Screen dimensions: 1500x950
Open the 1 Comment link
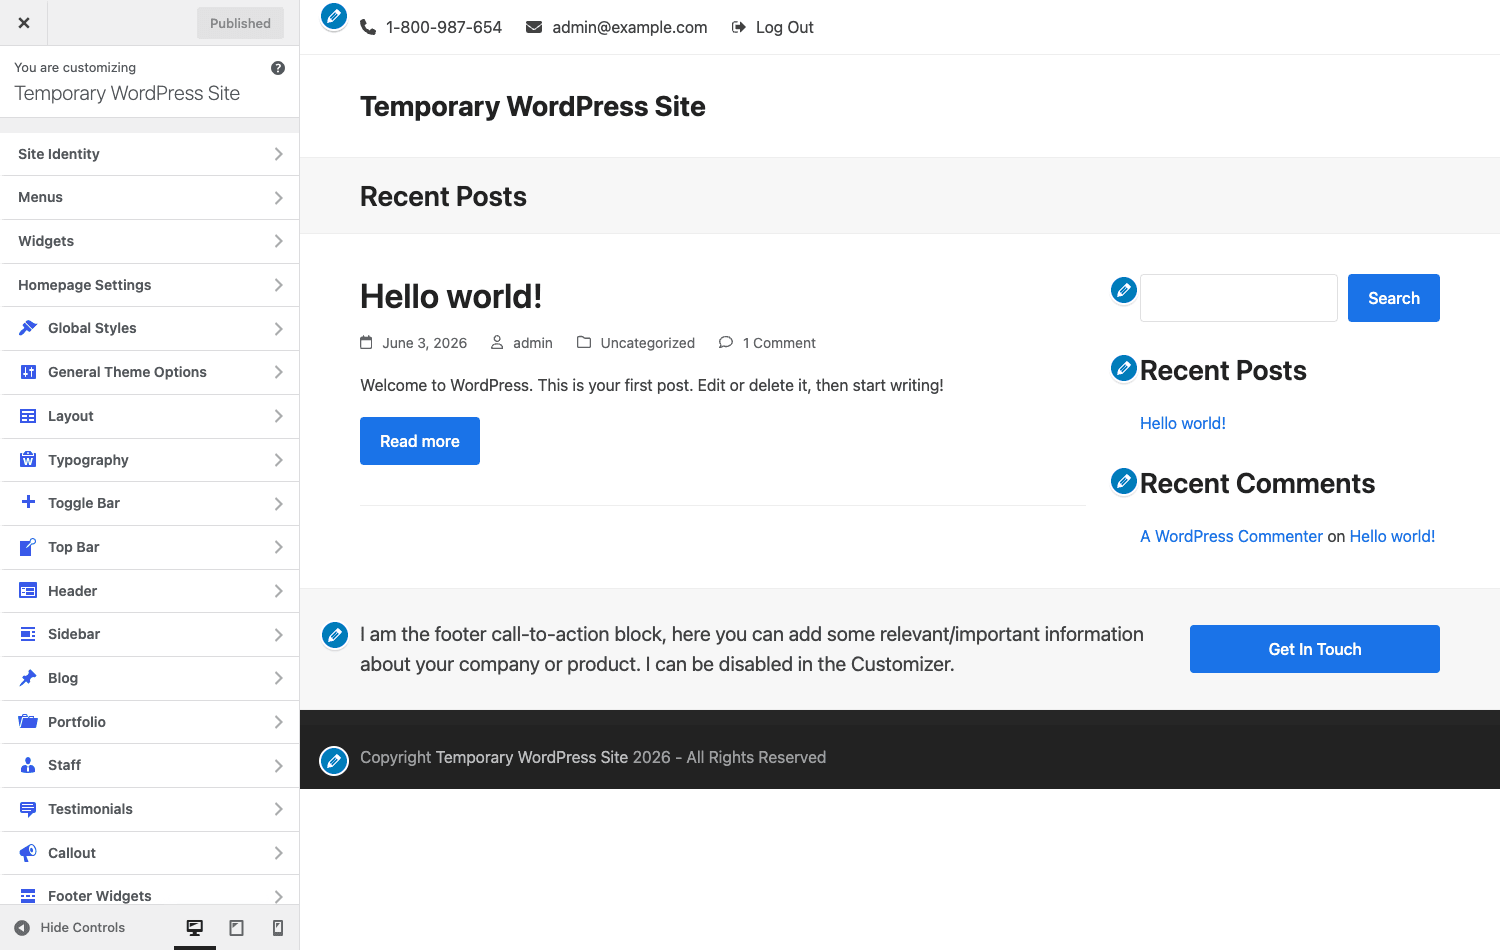point(779,343)
